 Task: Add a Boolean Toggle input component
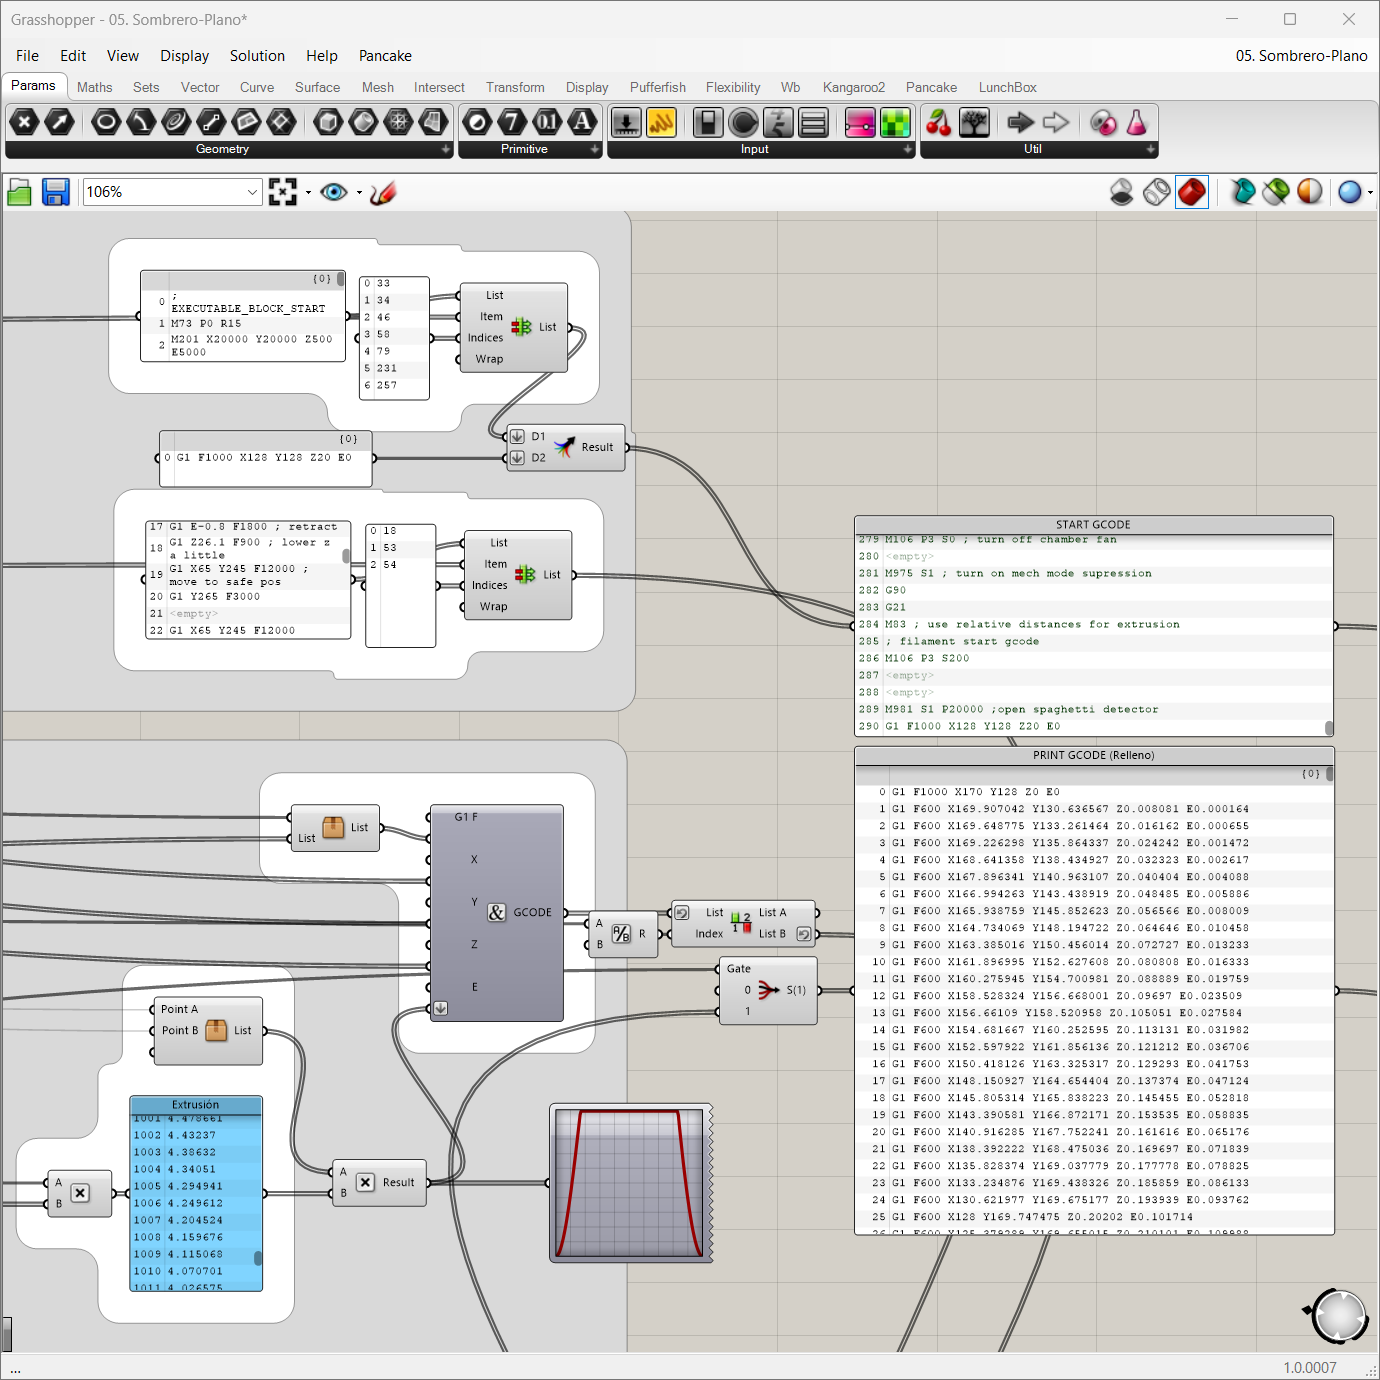click(708, 123)
